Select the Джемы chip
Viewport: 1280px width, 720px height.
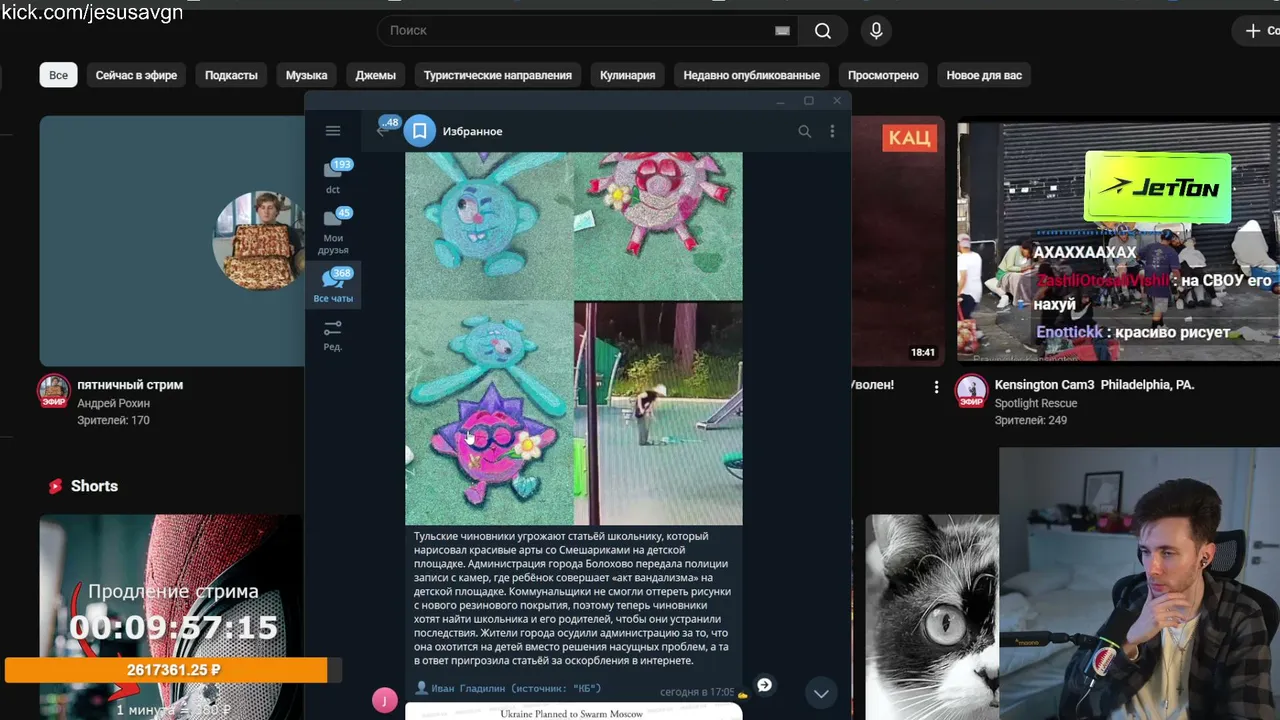click(x=375, y=75)
